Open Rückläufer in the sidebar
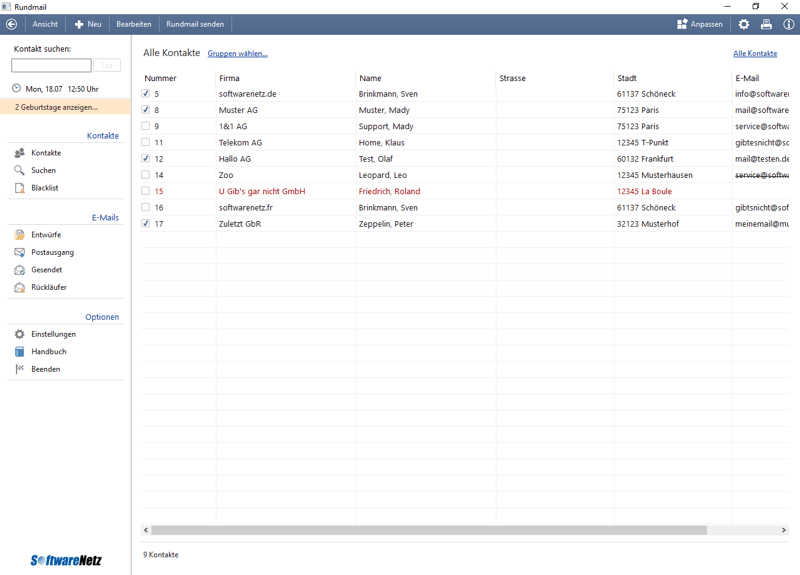 pyautogui.click(x=48, y=287)
